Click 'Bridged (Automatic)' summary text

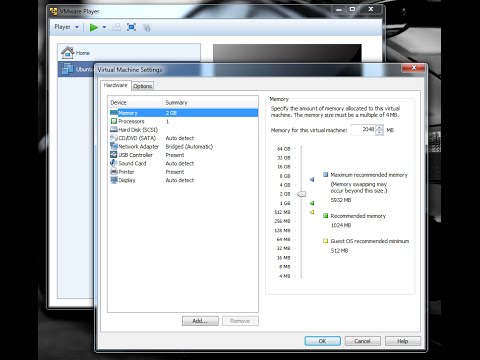click(x=189, y=147)
